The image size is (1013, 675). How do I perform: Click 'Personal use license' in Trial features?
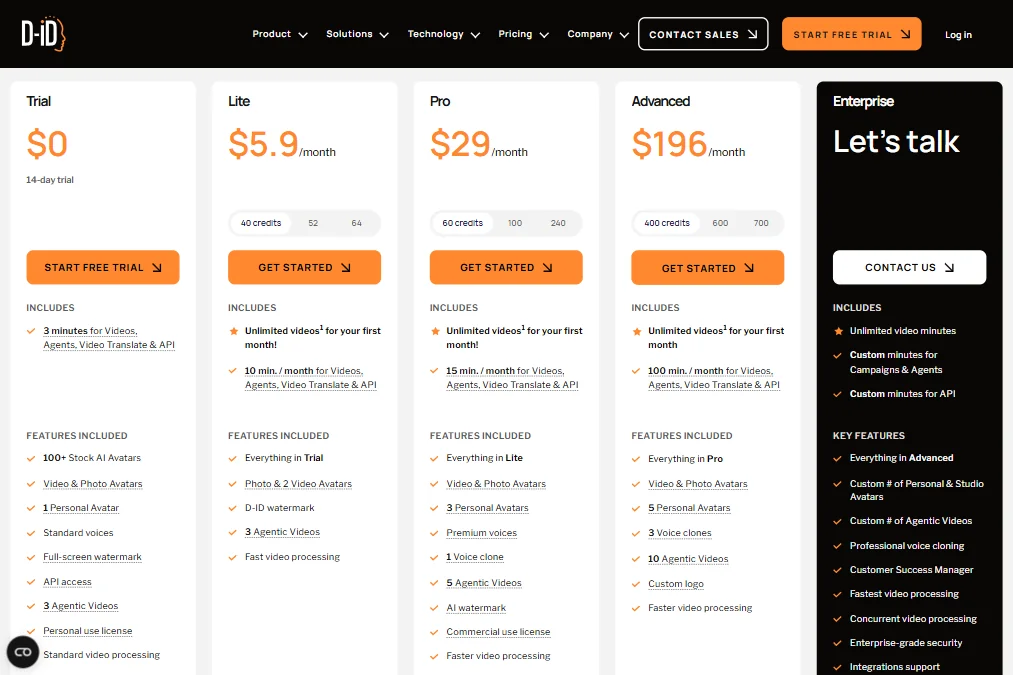click(88, 631)
